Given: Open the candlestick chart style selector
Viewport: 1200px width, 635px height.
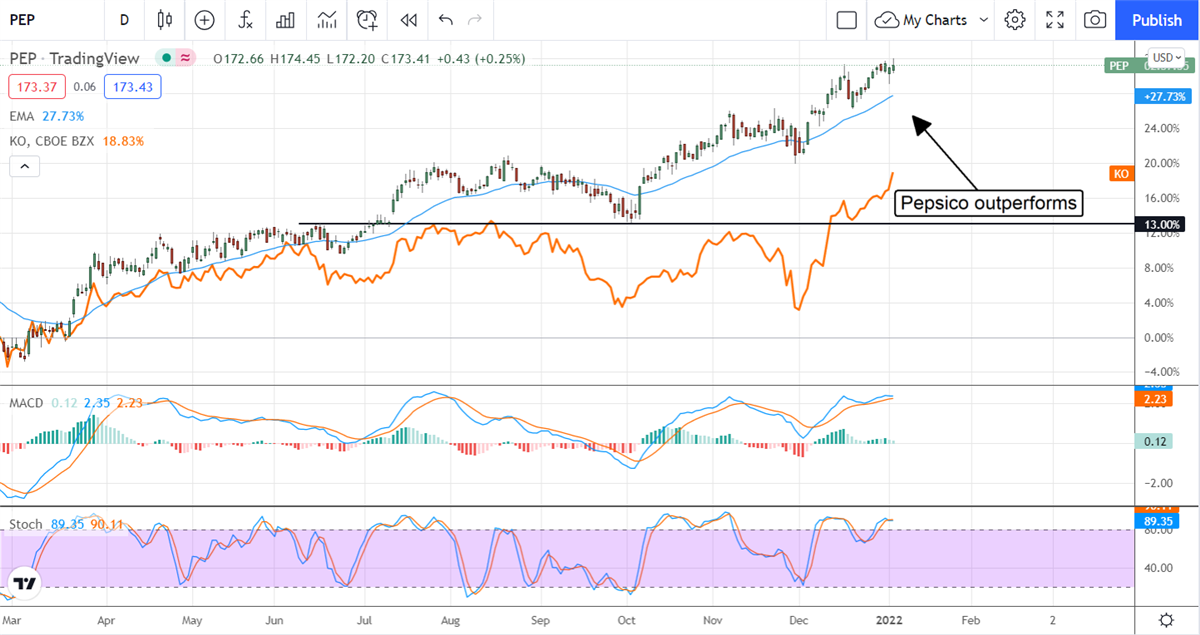Looking at the screenshot, I should 165,20.
